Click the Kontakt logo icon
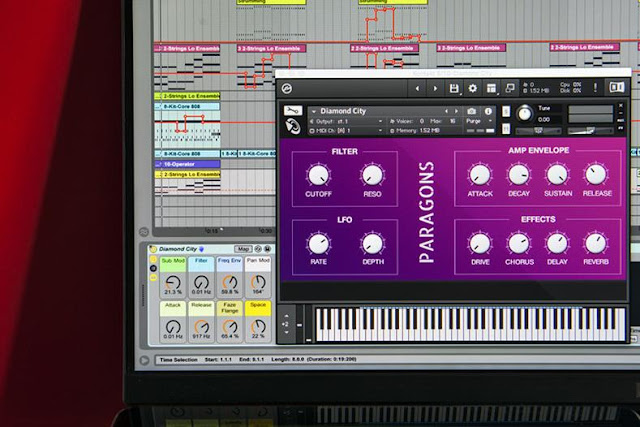Screen dimensions: 640x427 point(287,89)
